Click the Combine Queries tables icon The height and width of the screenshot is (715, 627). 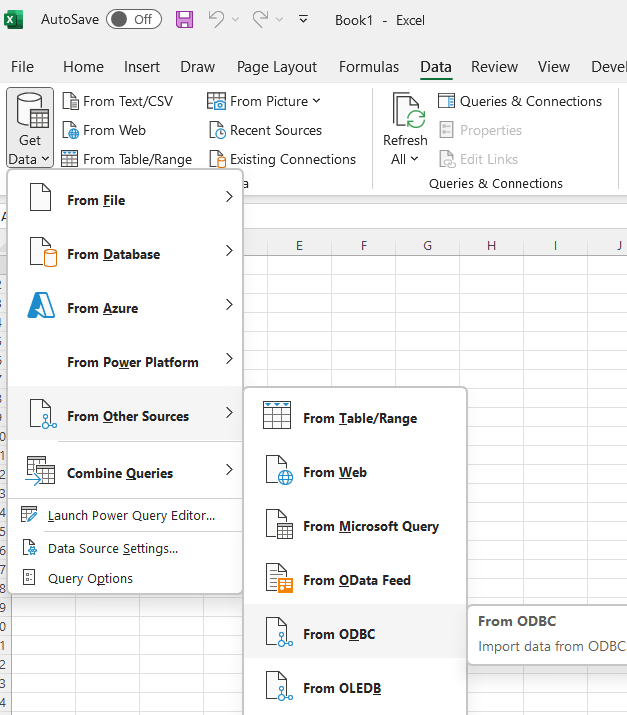click(40, 470)
